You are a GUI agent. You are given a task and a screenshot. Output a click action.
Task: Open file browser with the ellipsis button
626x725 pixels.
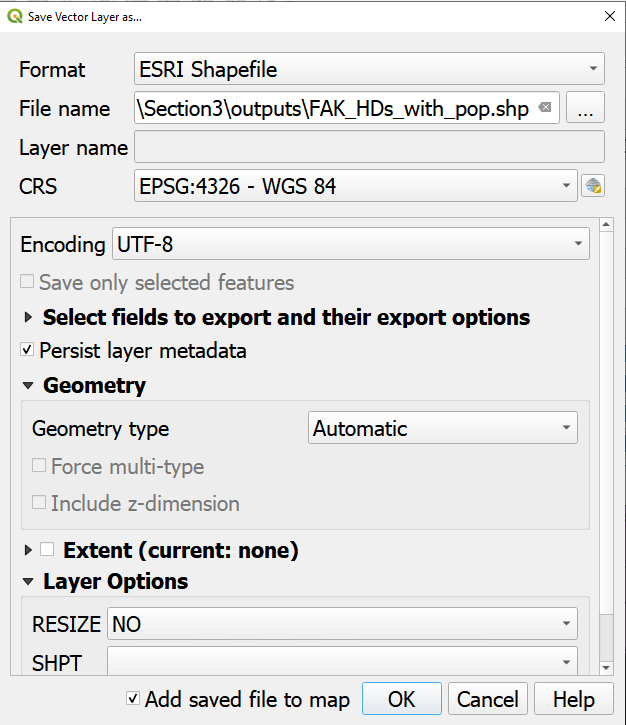[x=585, y=108]
